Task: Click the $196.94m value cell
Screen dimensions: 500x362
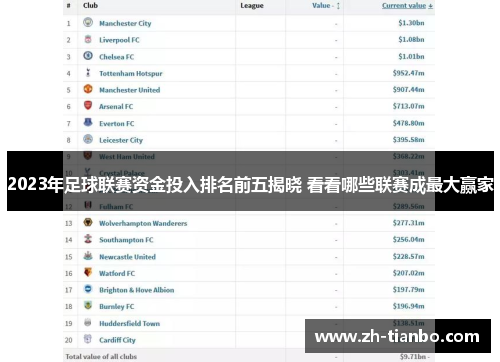Action: [x=408, y=306]
